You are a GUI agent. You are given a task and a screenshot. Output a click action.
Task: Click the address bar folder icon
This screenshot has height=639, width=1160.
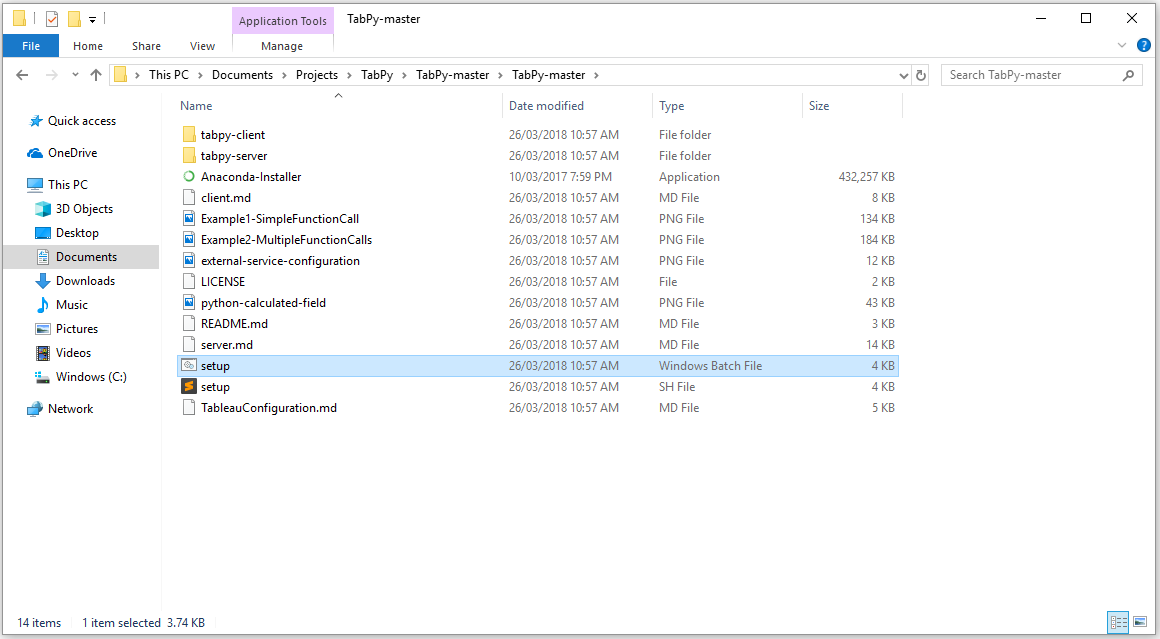click(x=121, y=75)
